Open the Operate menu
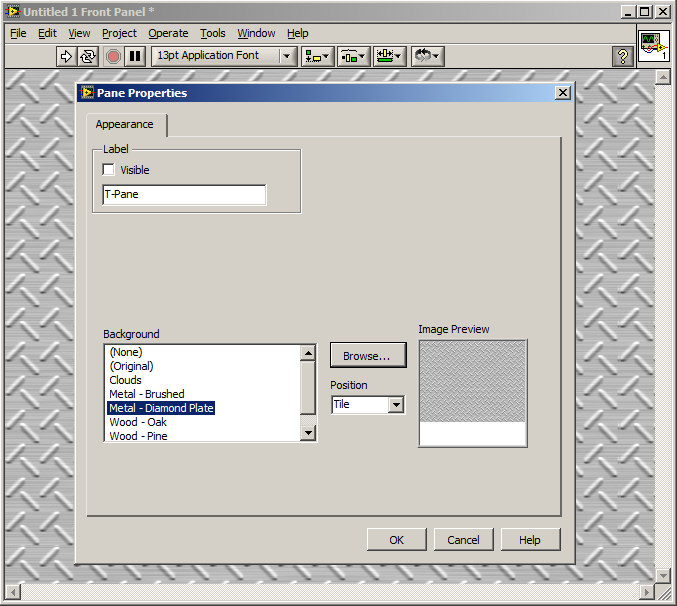Viewport: 677px width, 606px height. [x=168, y=33]
